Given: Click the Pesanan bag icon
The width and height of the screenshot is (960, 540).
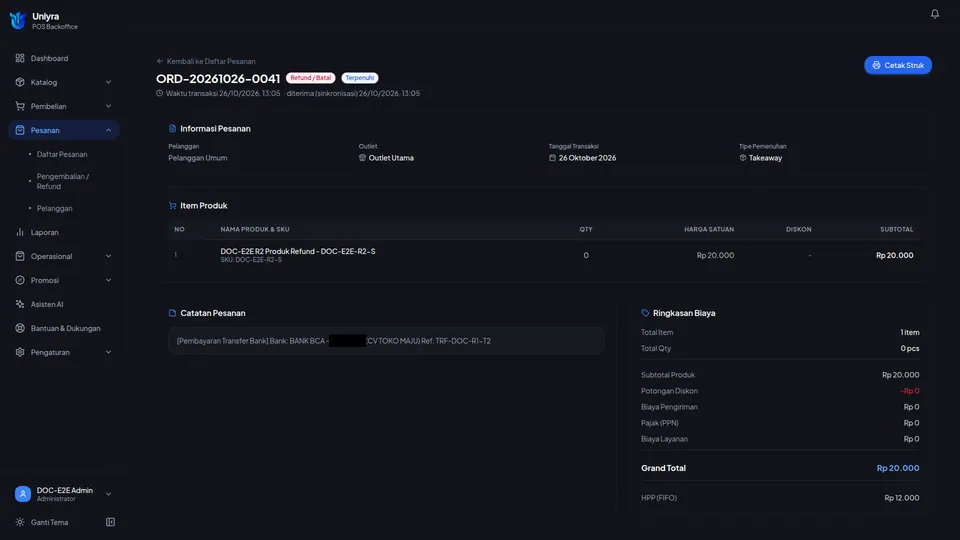Looking at the screenshot, I should pos(20,130).
